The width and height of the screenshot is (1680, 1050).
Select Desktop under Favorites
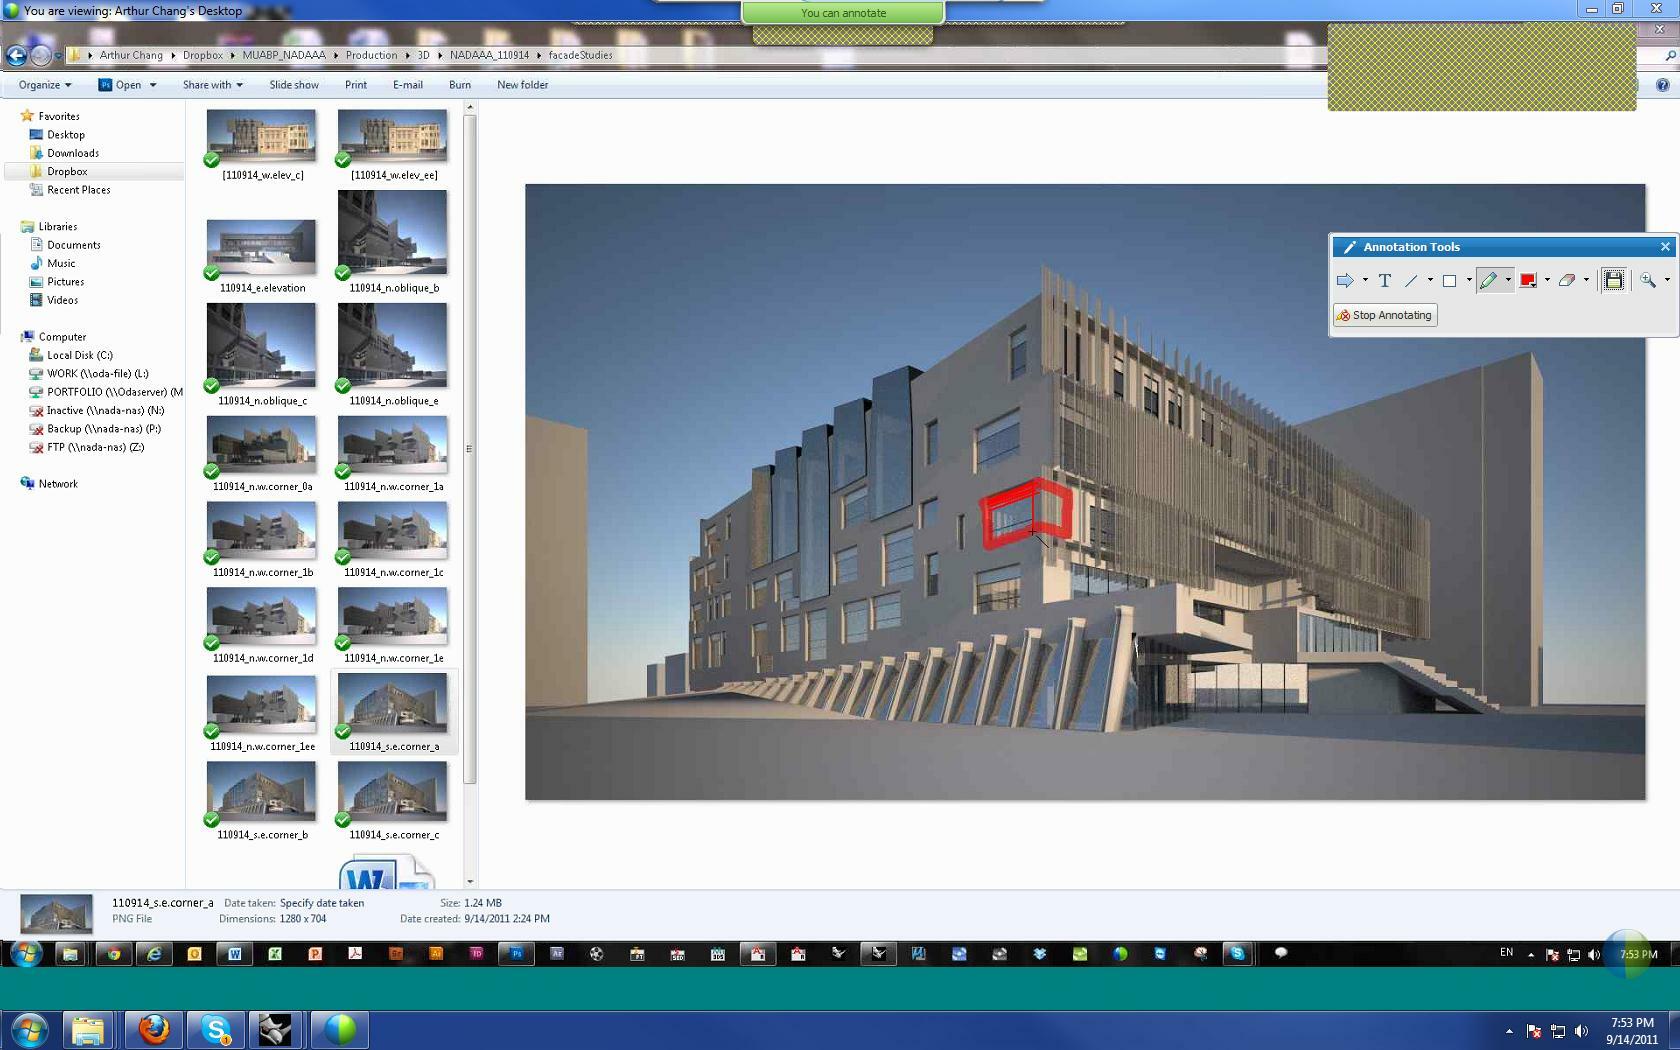[x=58, y=135]
